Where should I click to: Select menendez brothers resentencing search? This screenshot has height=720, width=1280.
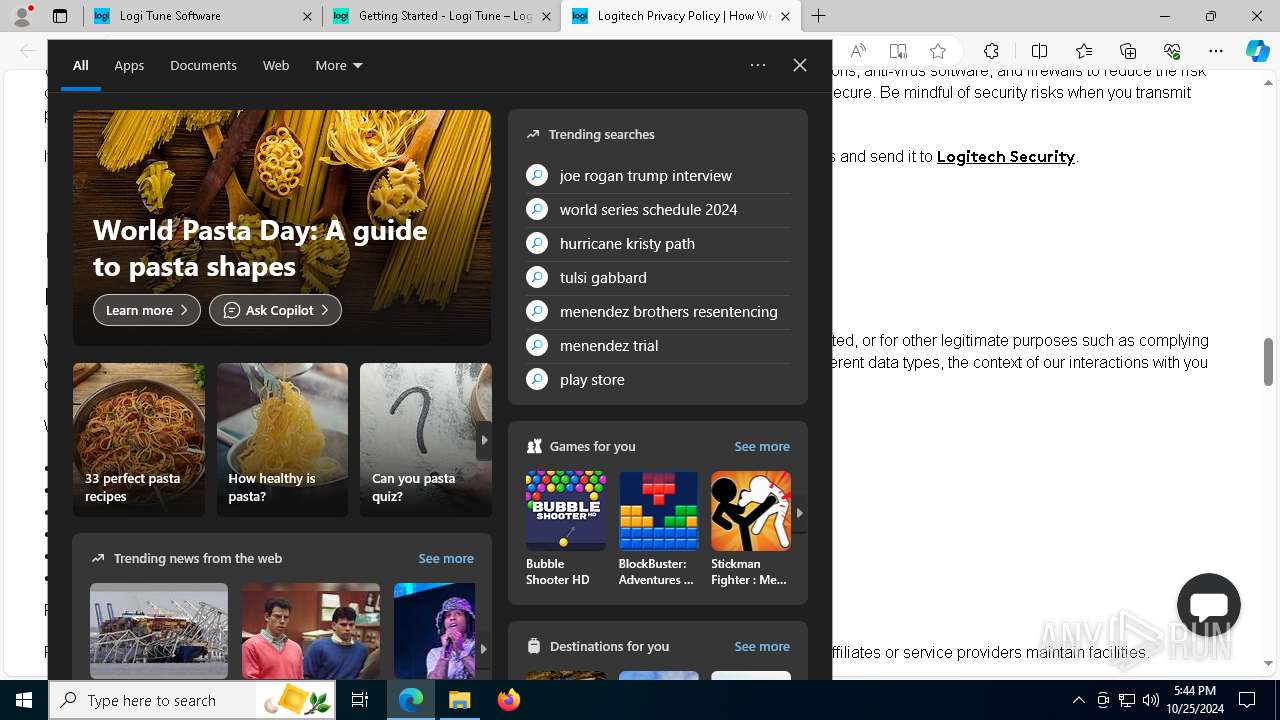658,311
